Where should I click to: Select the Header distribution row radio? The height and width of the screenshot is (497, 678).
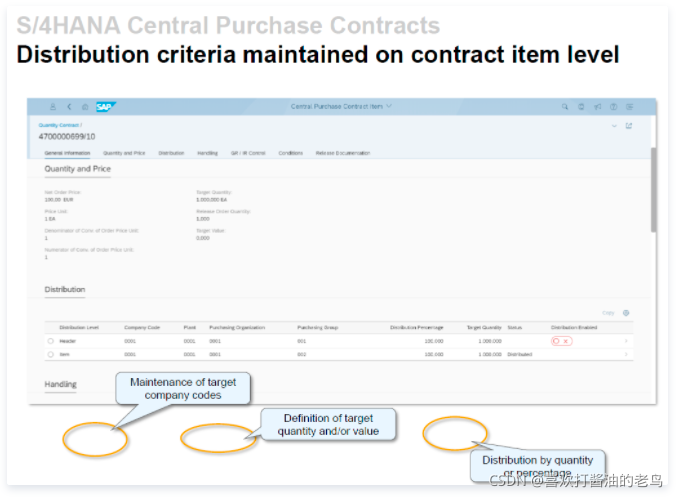[x=51, y=341]
